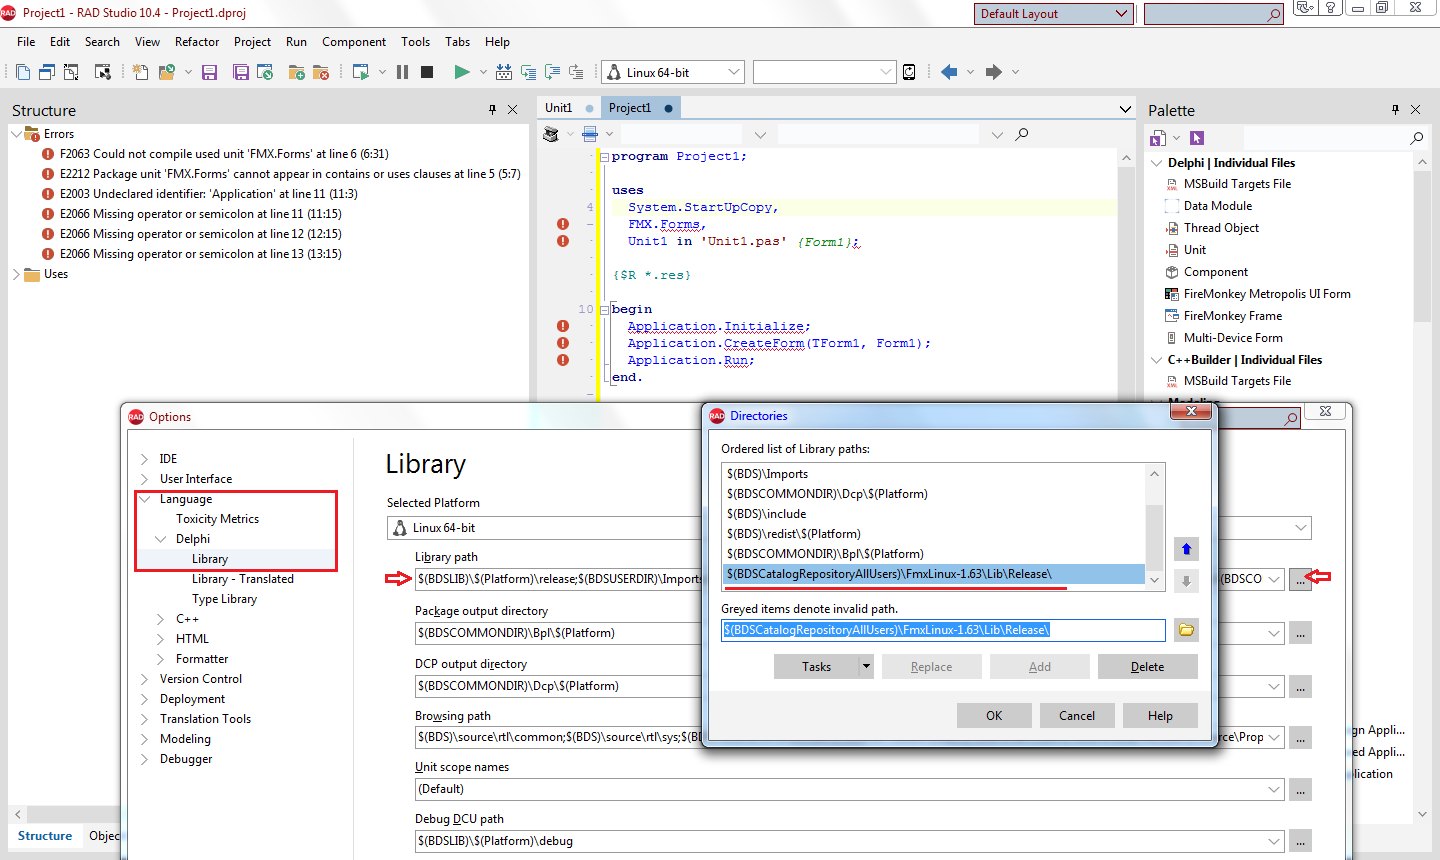This screenshot has height=860, width=1440.
Task: Click the View Unit toolbar icon
Action: tap(23, 72)
